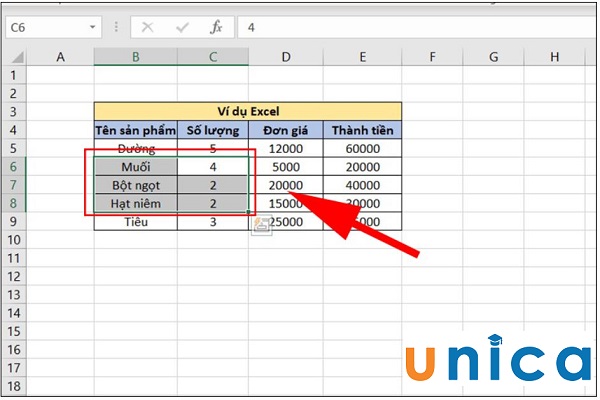The height and width of the screenshot is (400, 600).
Task: Select column F header
Action: tap(432, 57)
